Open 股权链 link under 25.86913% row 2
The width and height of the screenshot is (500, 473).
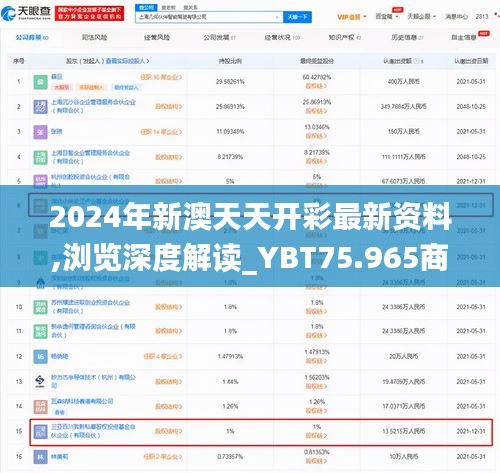click(x=316, y=111)
